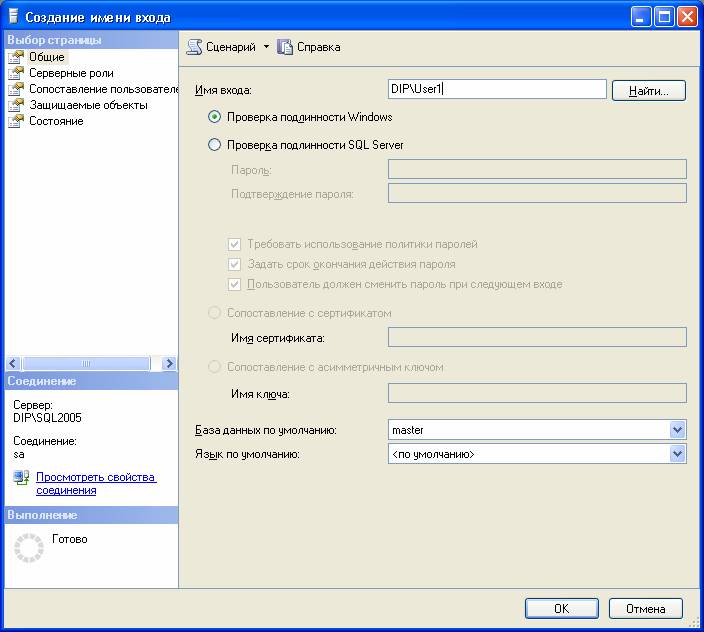Expand the Язык по умолчанию dropdown
704x632 pixels.
pos(678,454)
